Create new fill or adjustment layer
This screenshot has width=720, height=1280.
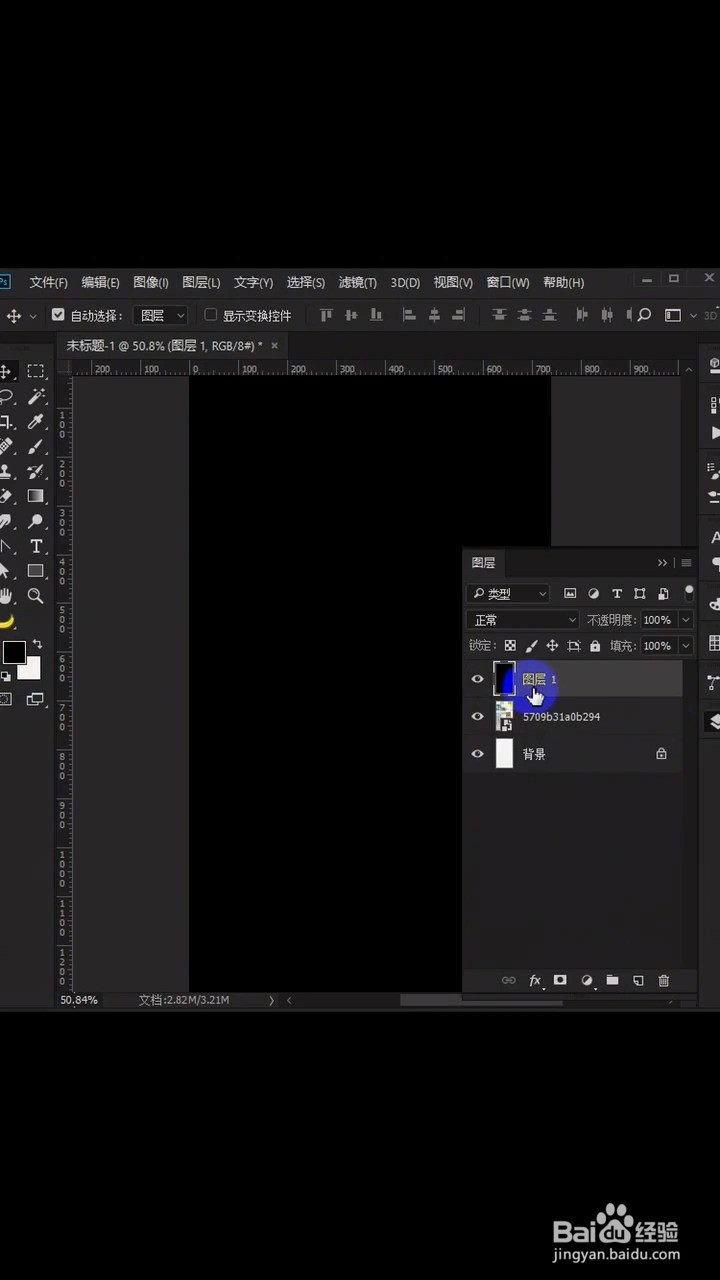587,981
